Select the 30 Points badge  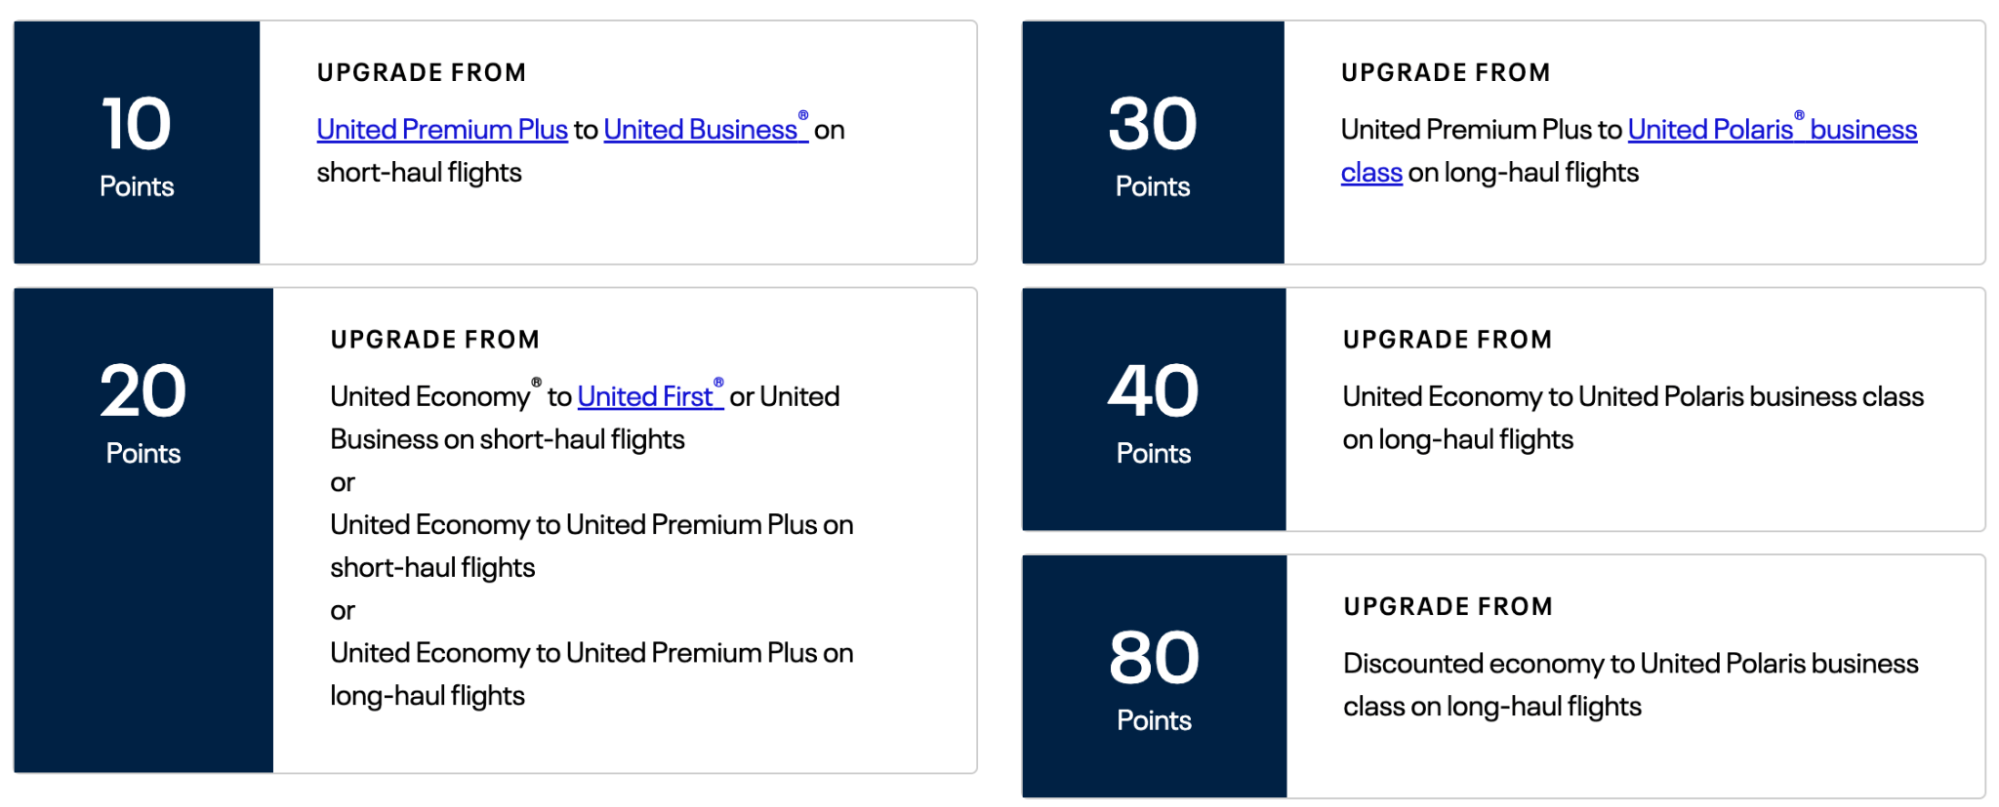(1152, 143)
